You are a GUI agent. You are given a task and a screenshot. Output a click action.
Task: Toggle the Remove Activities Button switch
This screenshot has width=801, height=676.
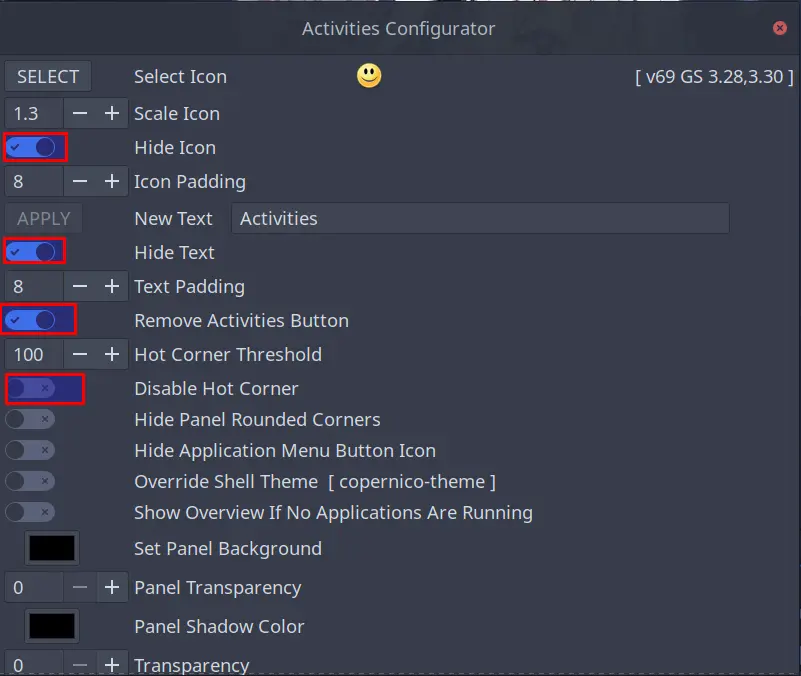(30, 320)
